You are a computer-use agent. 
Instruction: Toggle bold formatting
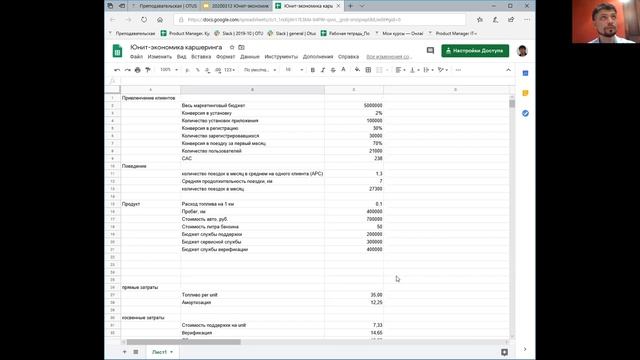coord(313,70)
